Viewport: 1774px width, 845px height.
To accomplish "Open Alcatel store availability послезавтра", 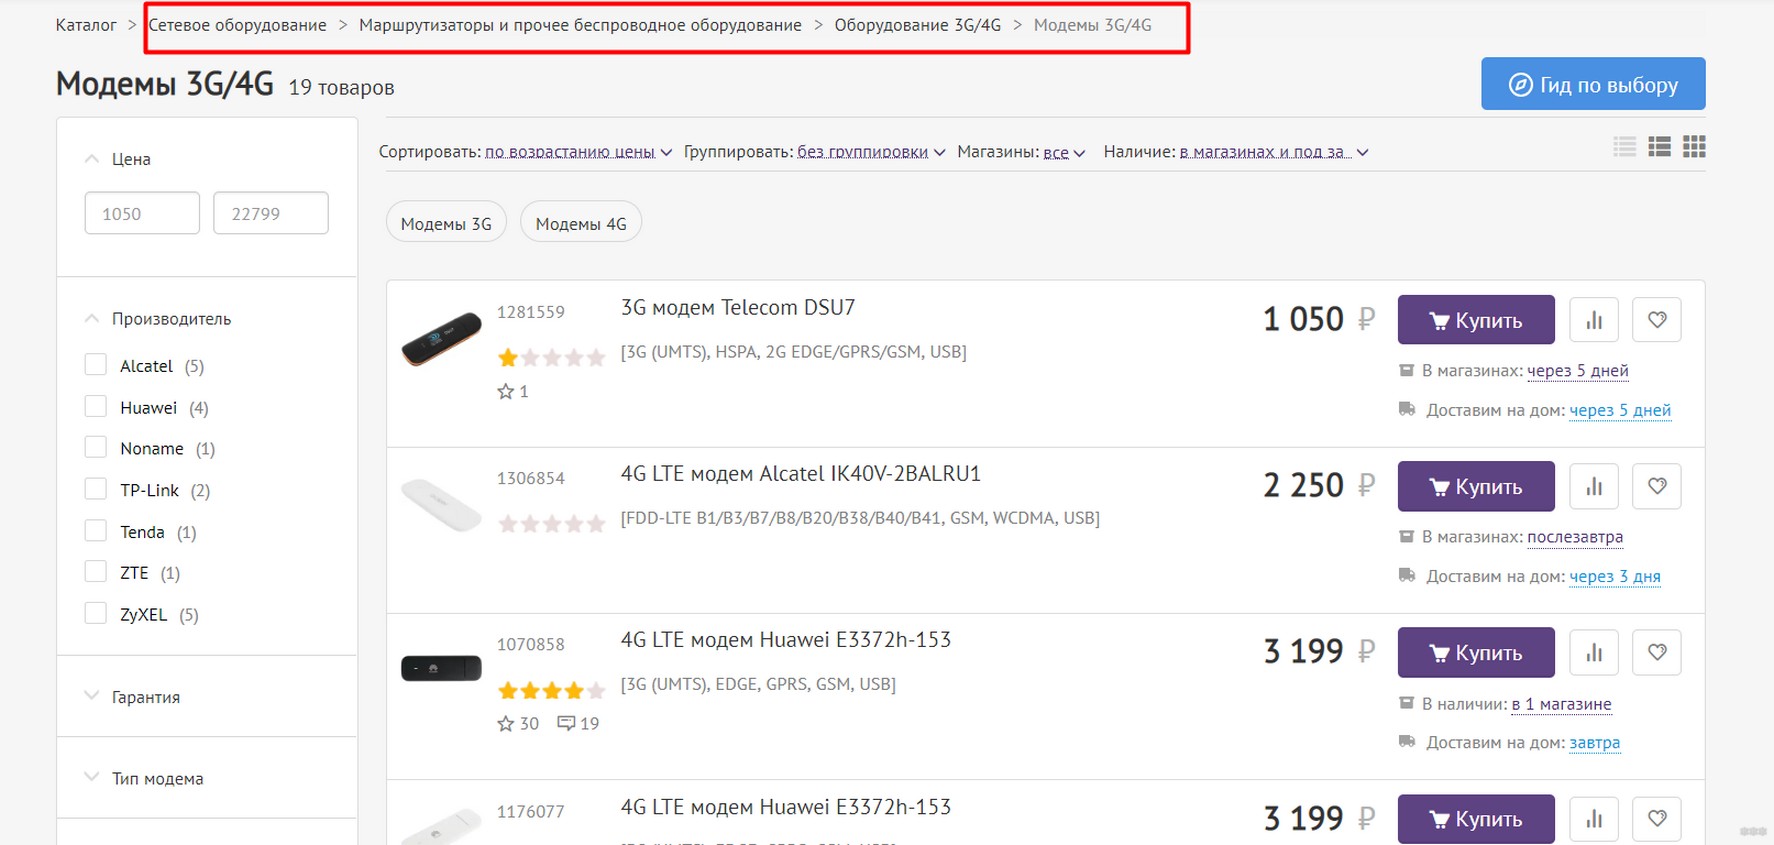I will (x=1575, y=537).
